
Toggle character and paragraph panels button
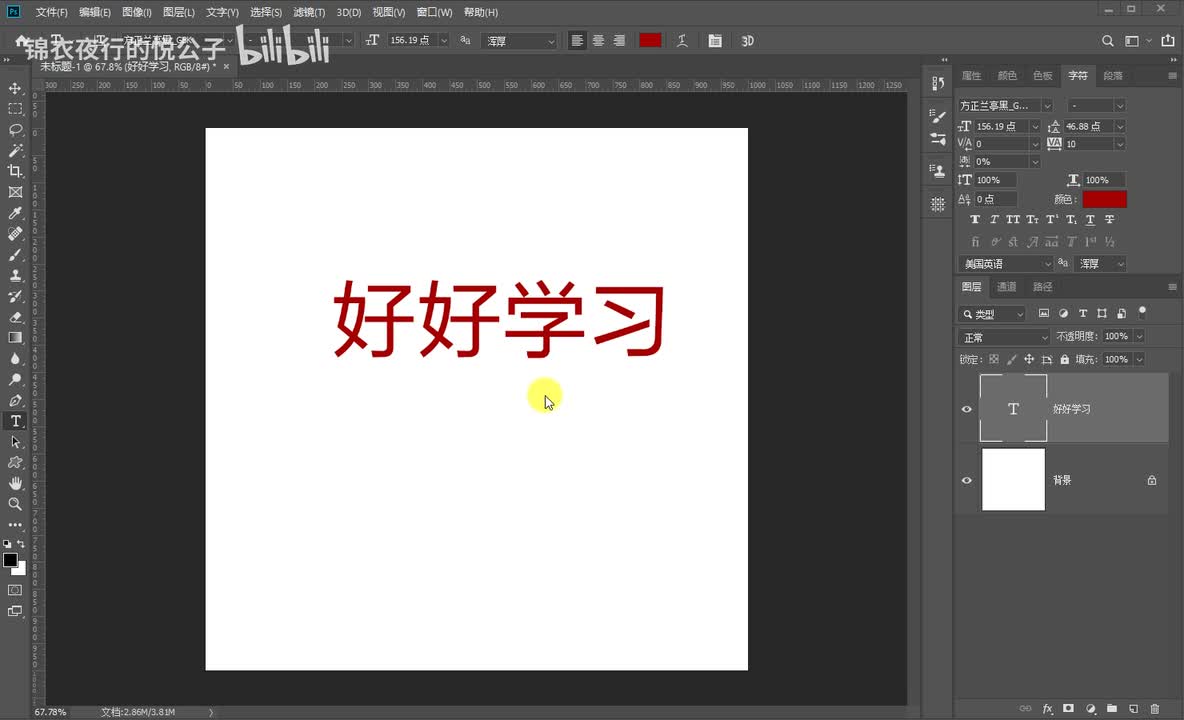(x=714, y=41)
